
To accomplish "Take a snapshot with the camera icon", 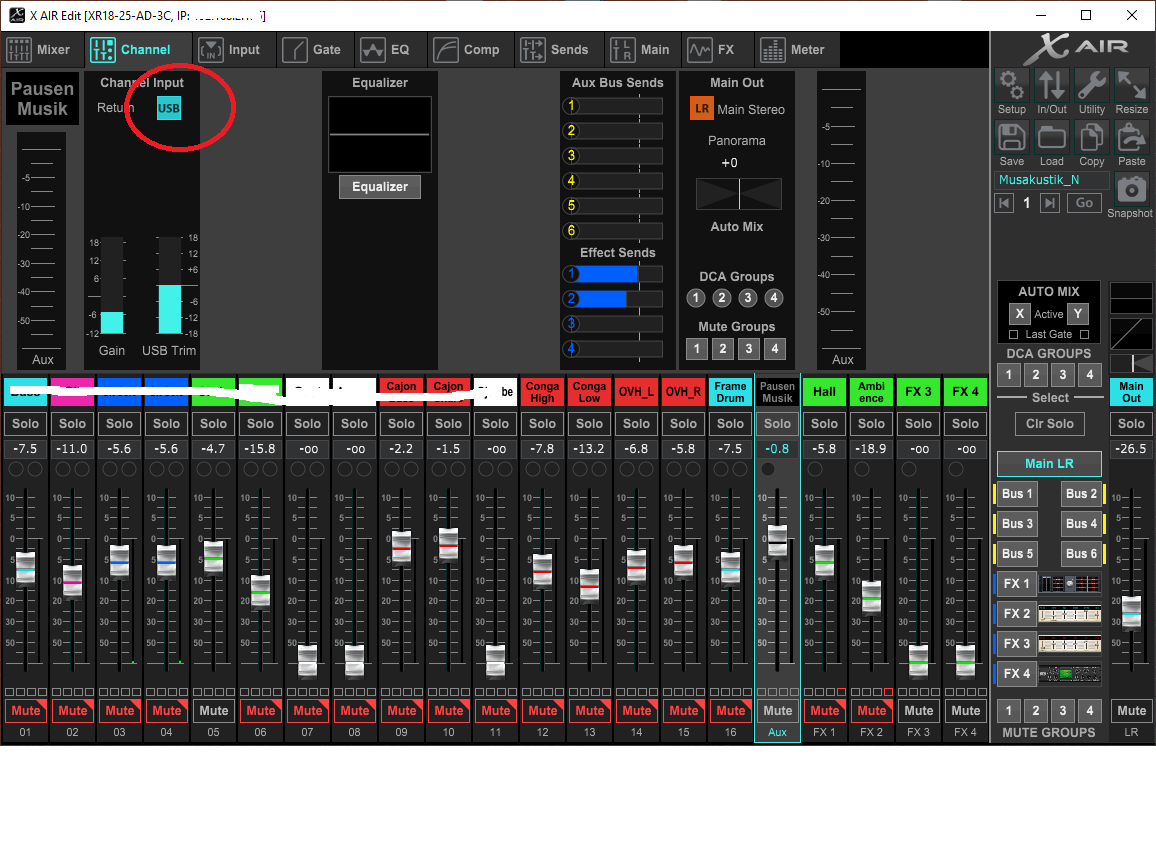I will (x=1131, y=189).
